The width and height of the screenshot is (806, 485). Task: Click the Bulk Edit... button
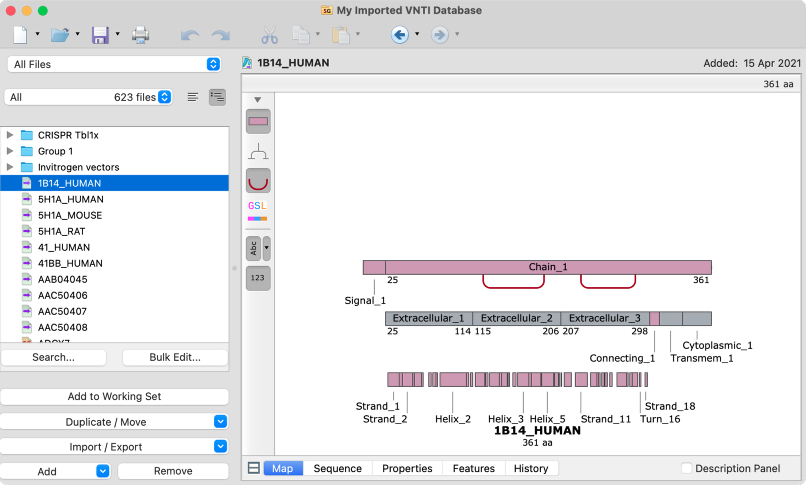click(175, 358)
